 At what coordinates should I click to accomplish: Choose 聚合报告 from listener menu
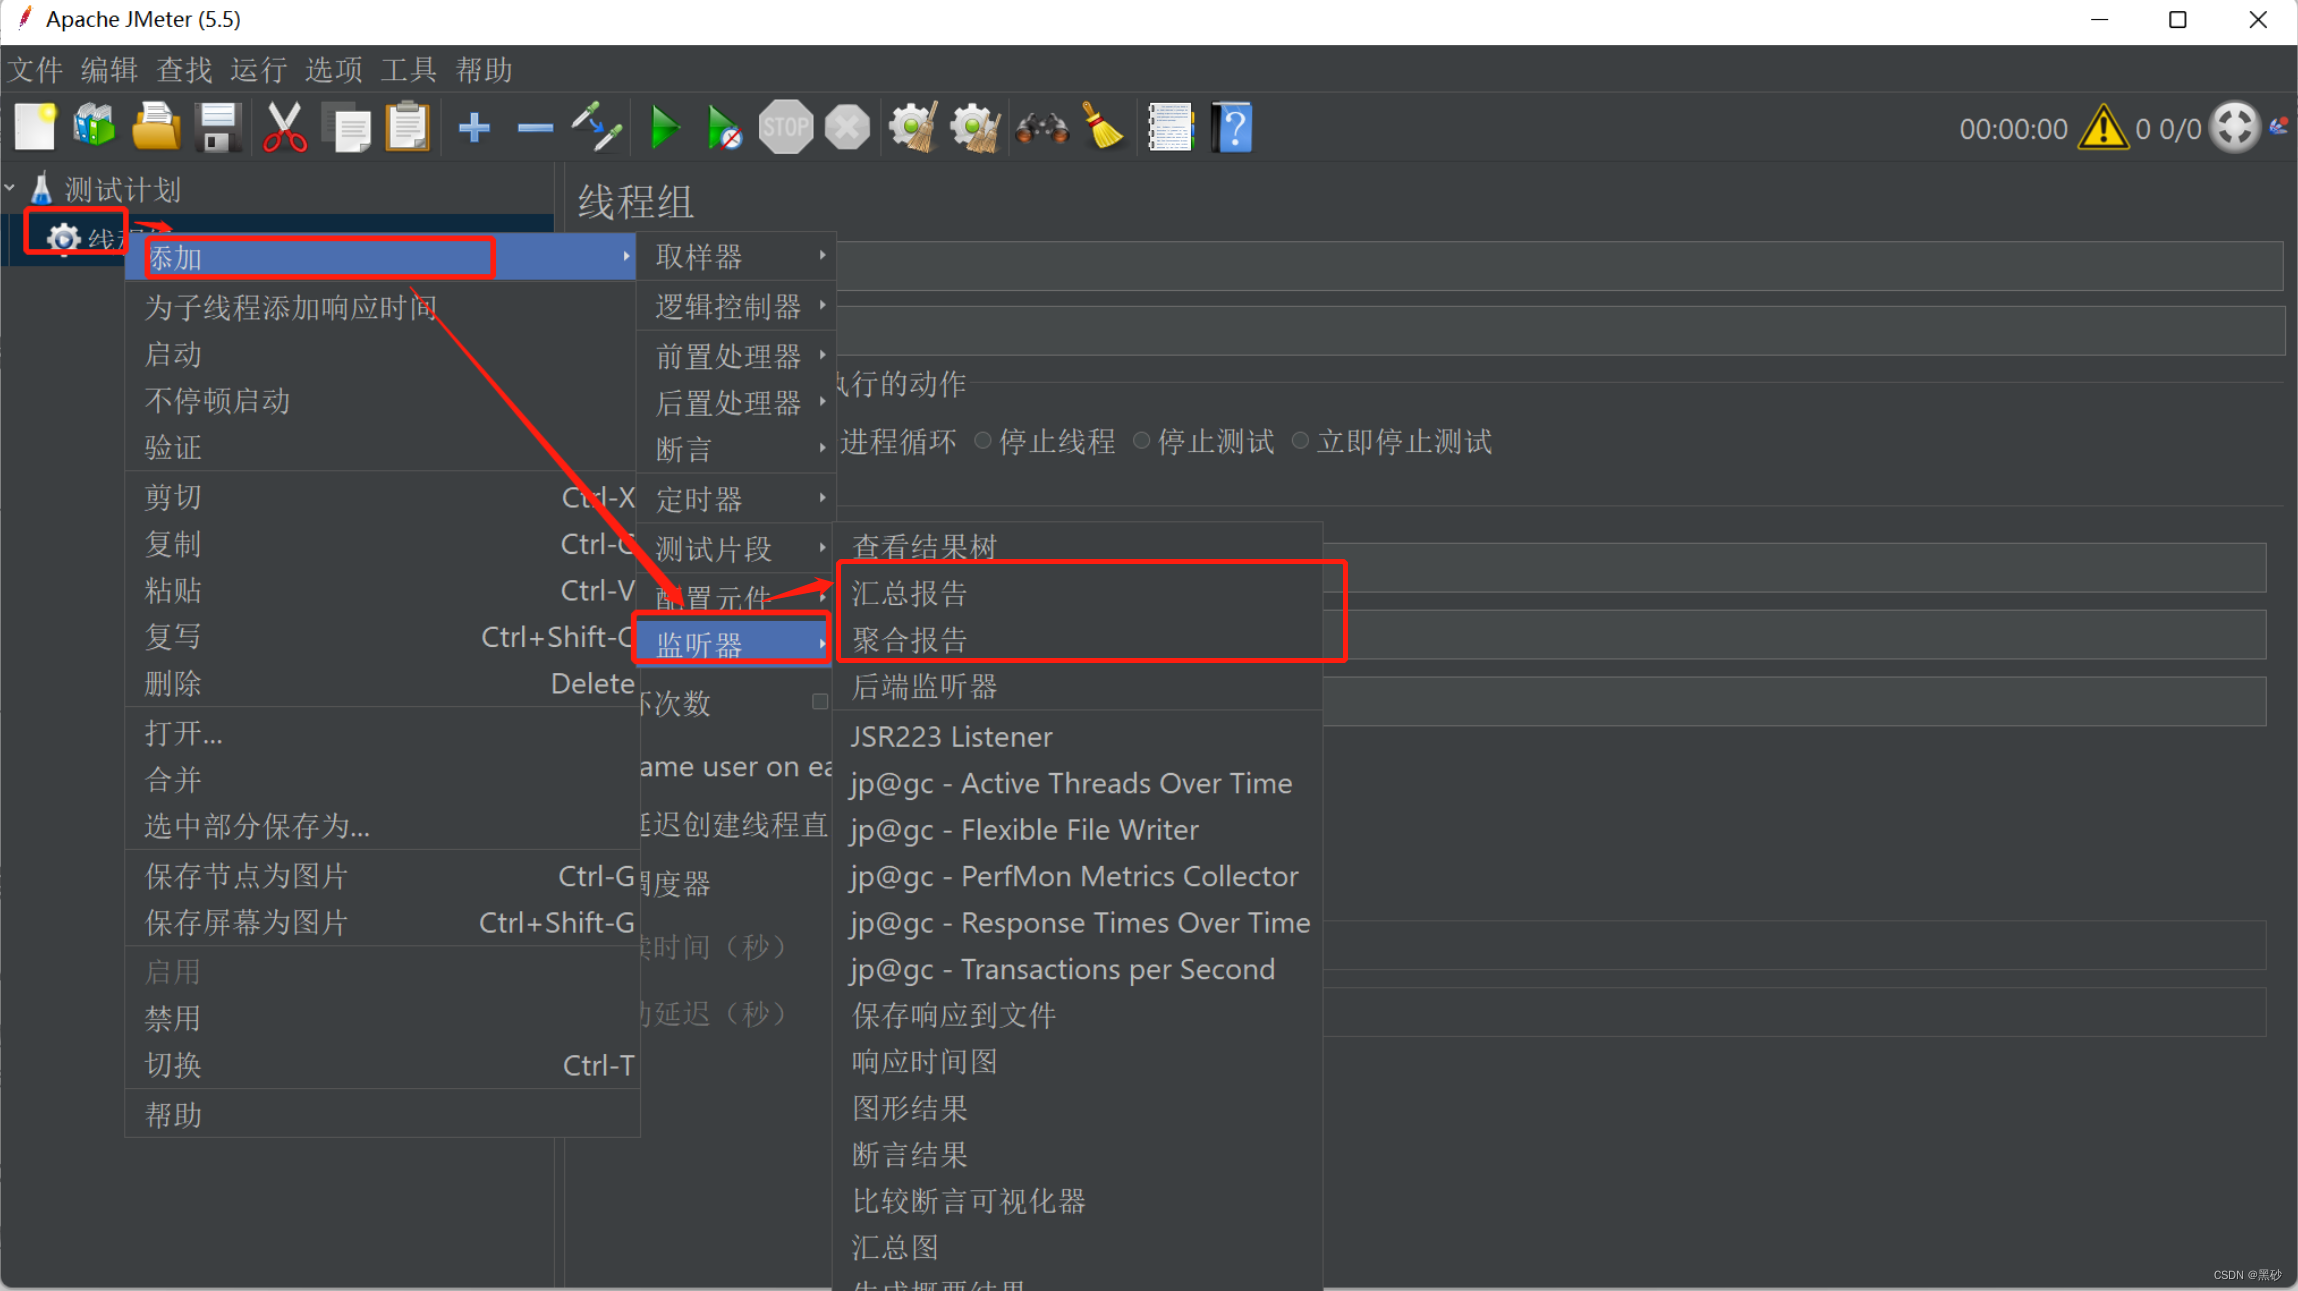909,640
